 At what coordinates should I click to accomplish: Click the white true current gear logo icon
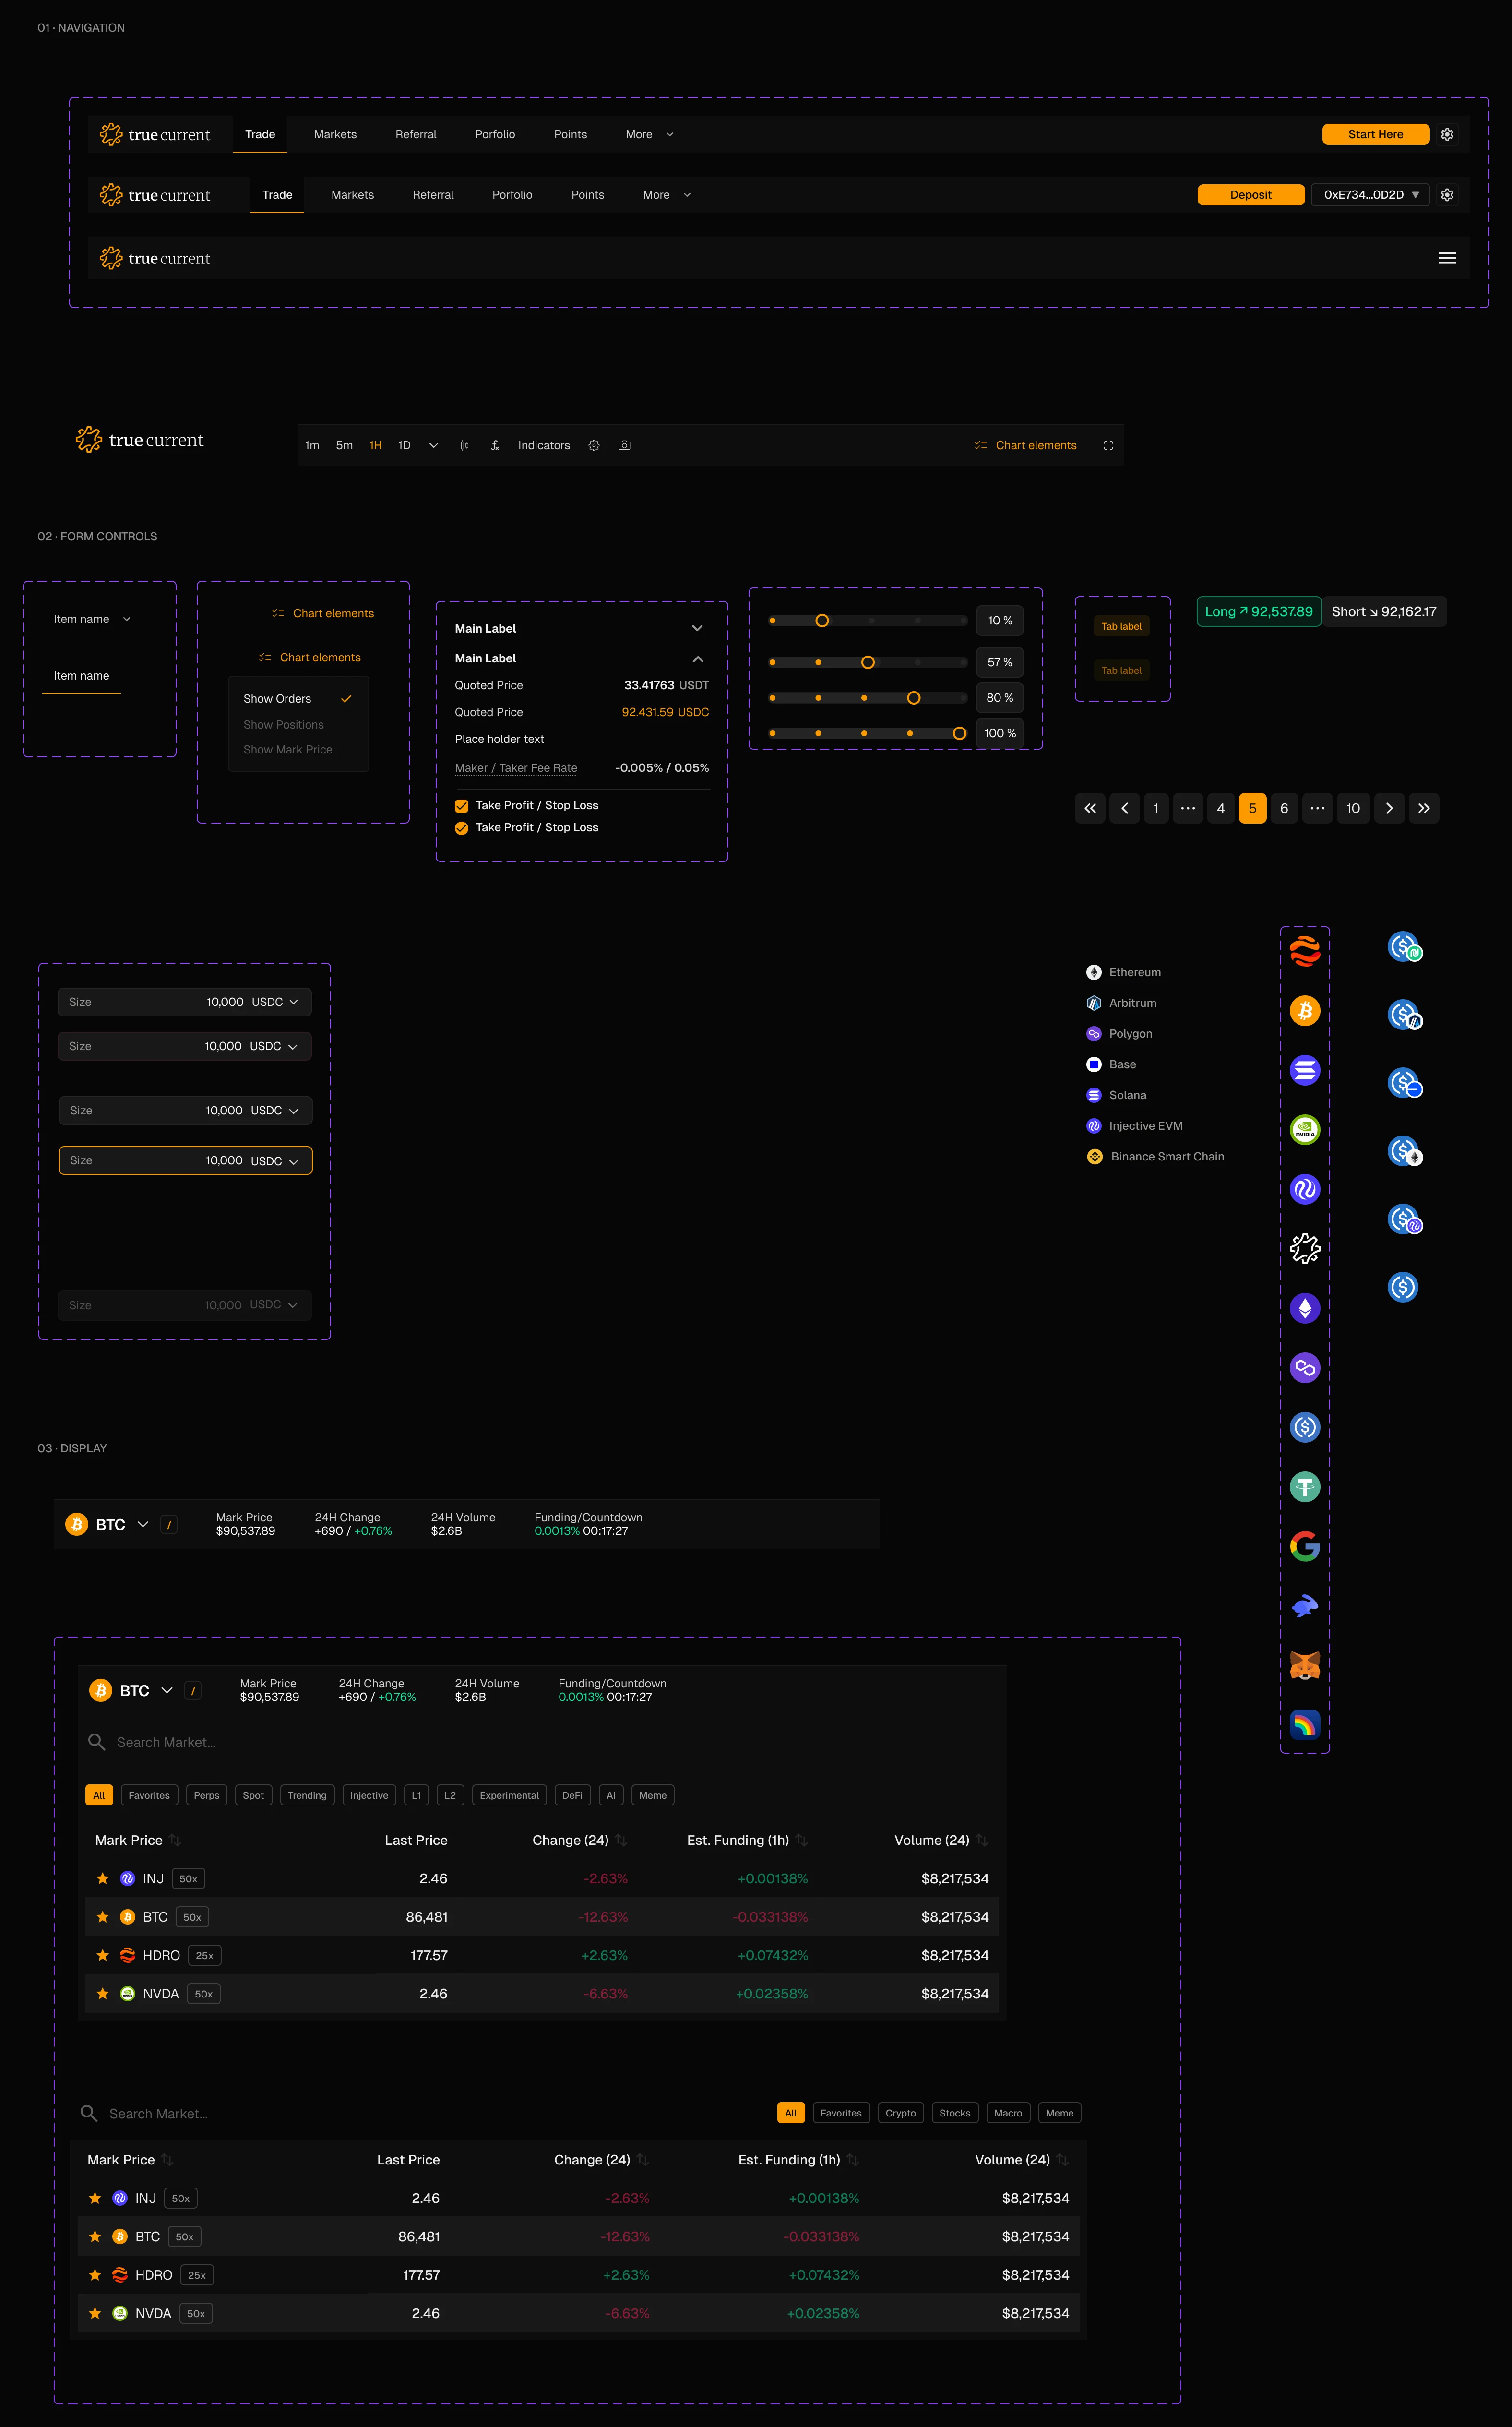pos(1305,1249)
